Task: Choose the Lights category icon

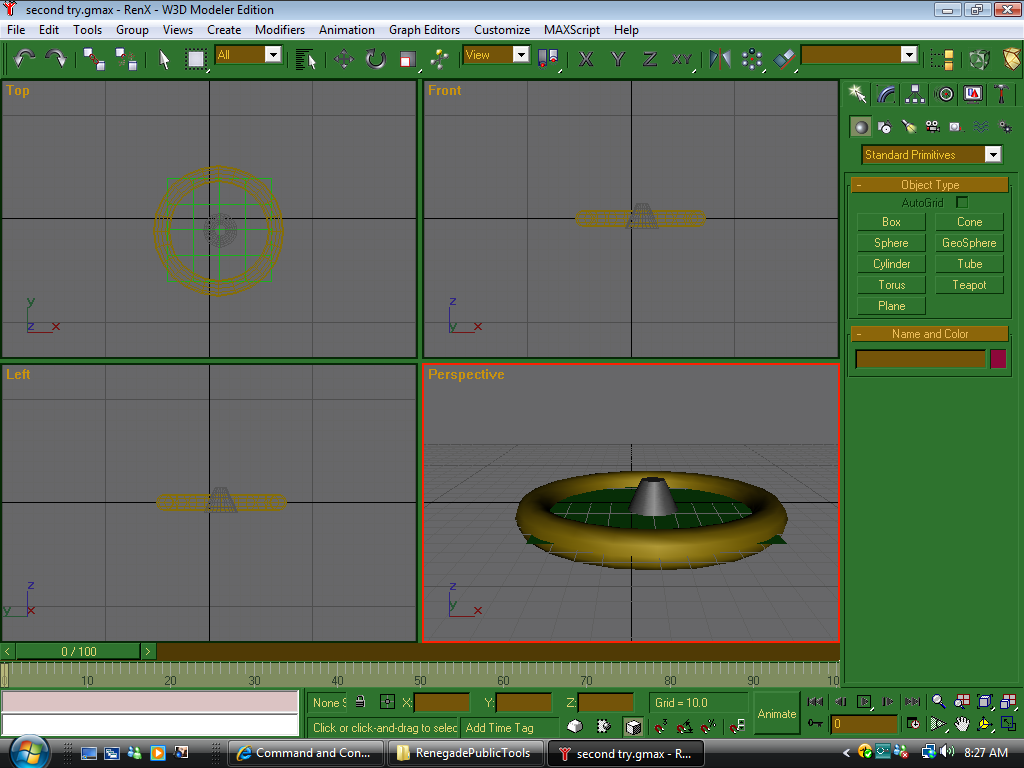Action: 908,127
